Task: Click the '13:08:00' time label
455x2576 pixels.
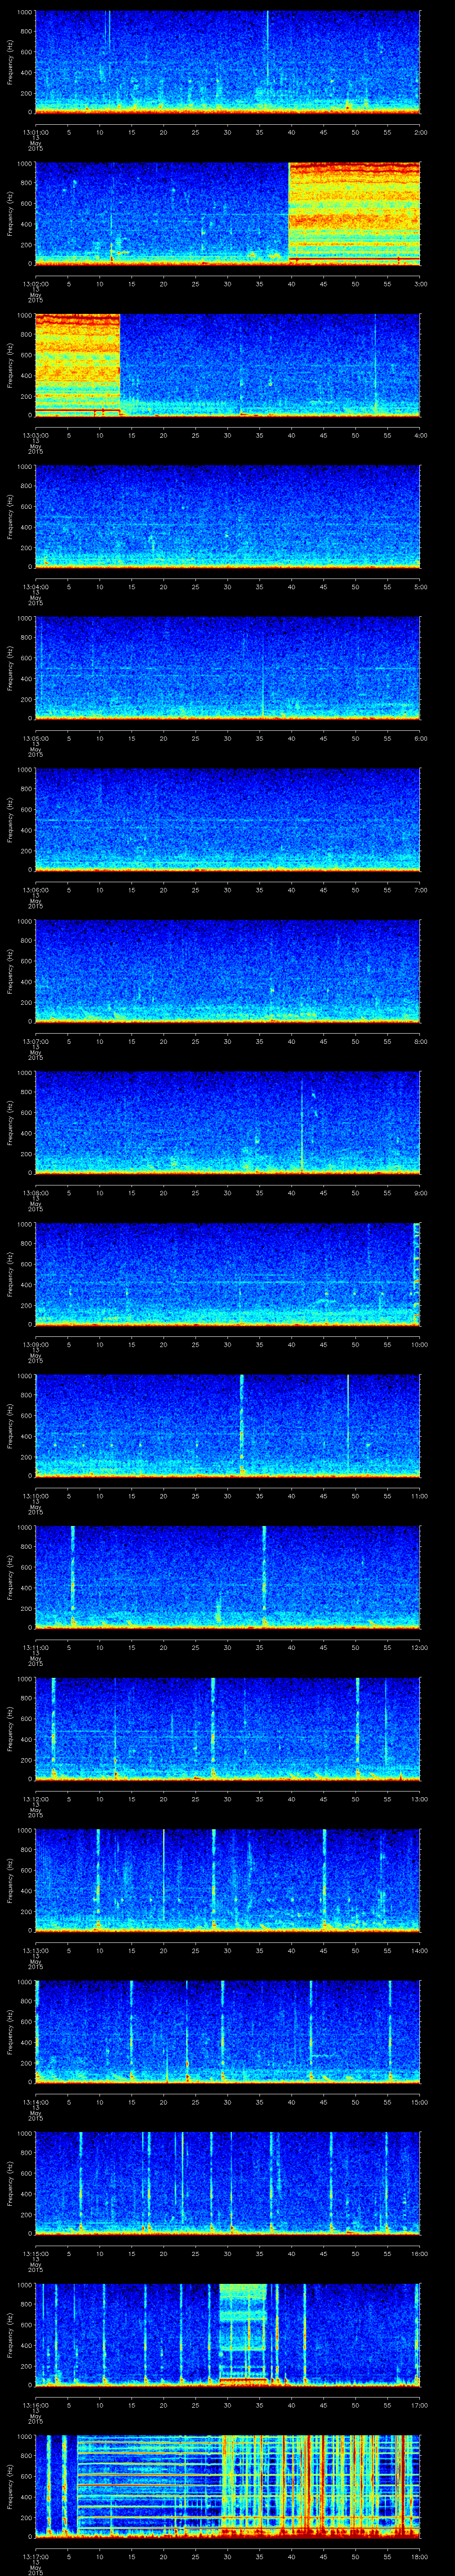Action: 35,1192
